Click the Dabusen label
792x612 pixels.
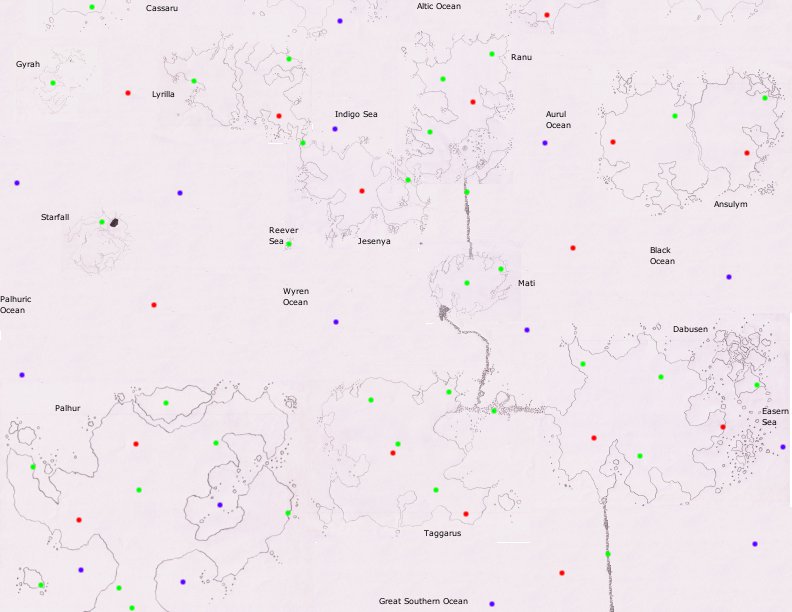click(x=690, y=329)
